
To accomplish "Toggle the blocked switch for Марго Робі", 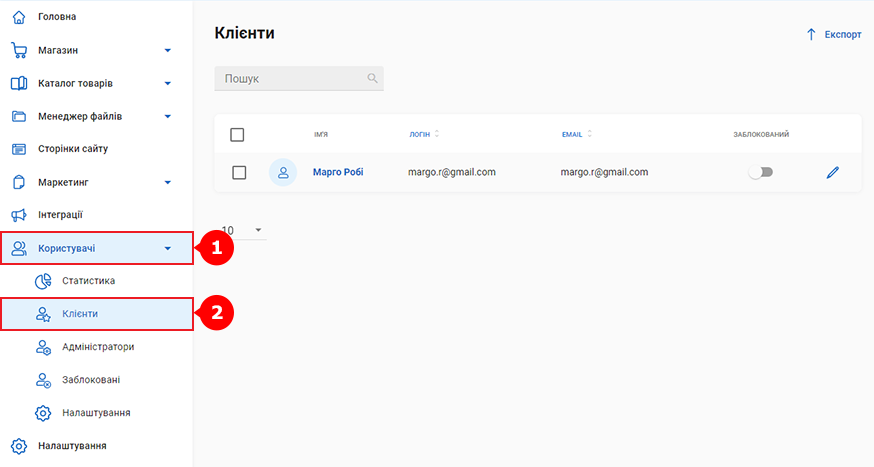I will [x=761, y=172].
